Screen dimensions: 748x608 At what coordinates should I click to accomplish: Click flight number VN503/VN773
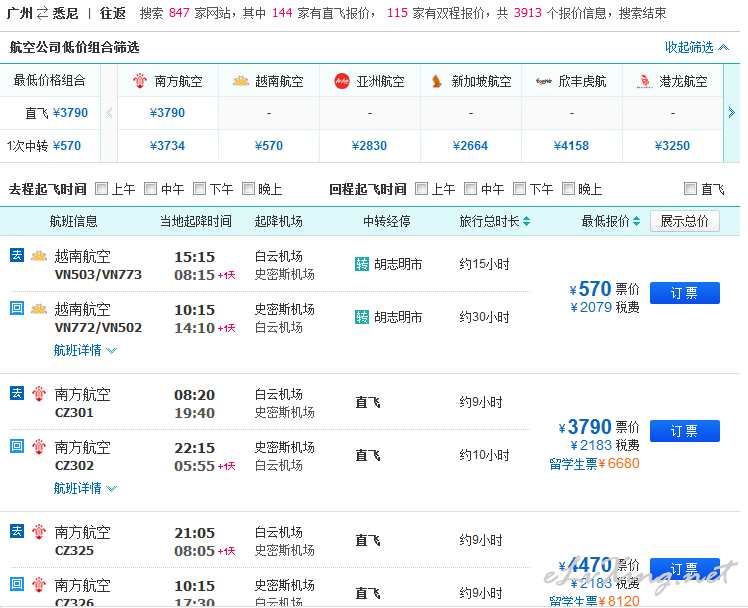98,275
